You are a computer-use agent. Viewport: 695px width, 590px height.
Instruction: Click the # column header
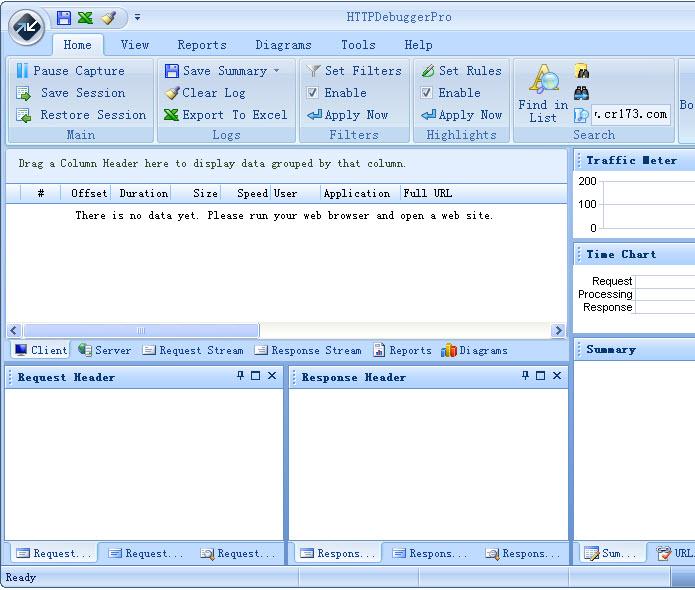pos(41,193)
